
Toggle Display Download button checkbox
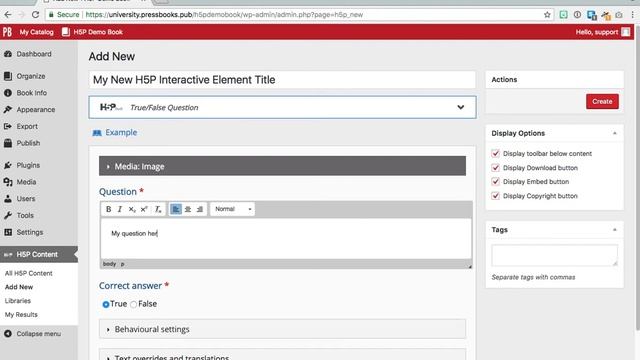tap(496, 168)
